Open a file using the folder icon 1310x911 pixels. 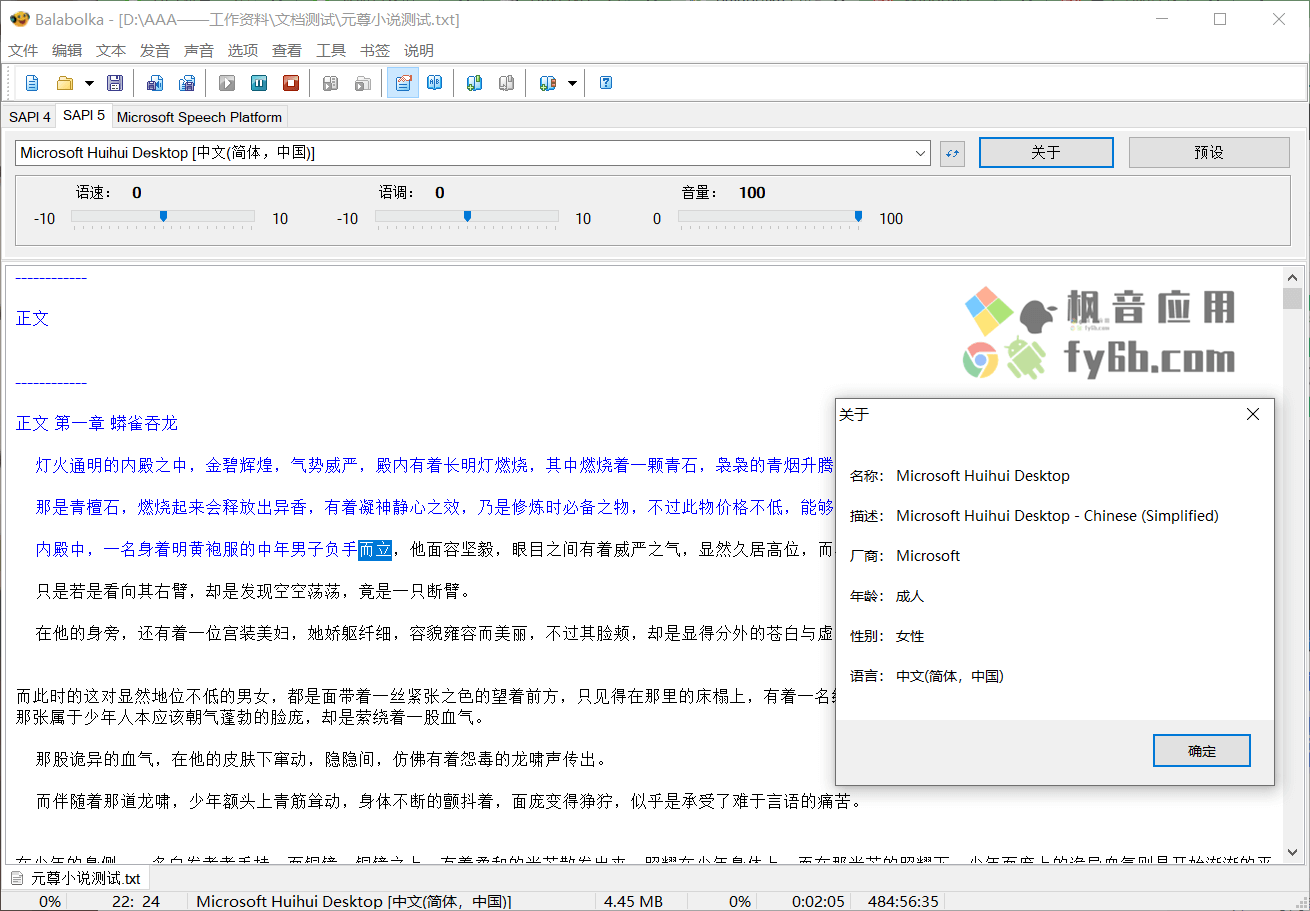[65, 83]
